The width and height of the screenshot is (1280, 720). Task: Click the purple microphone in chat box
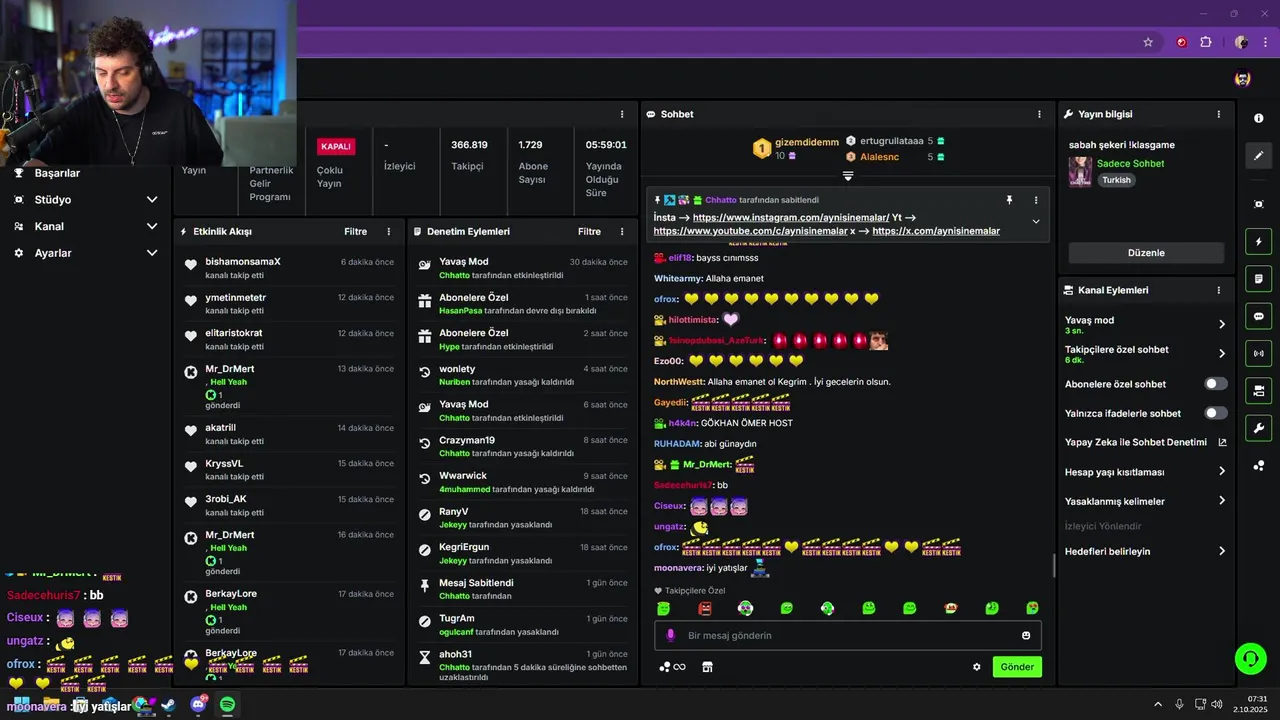(670, 635)
